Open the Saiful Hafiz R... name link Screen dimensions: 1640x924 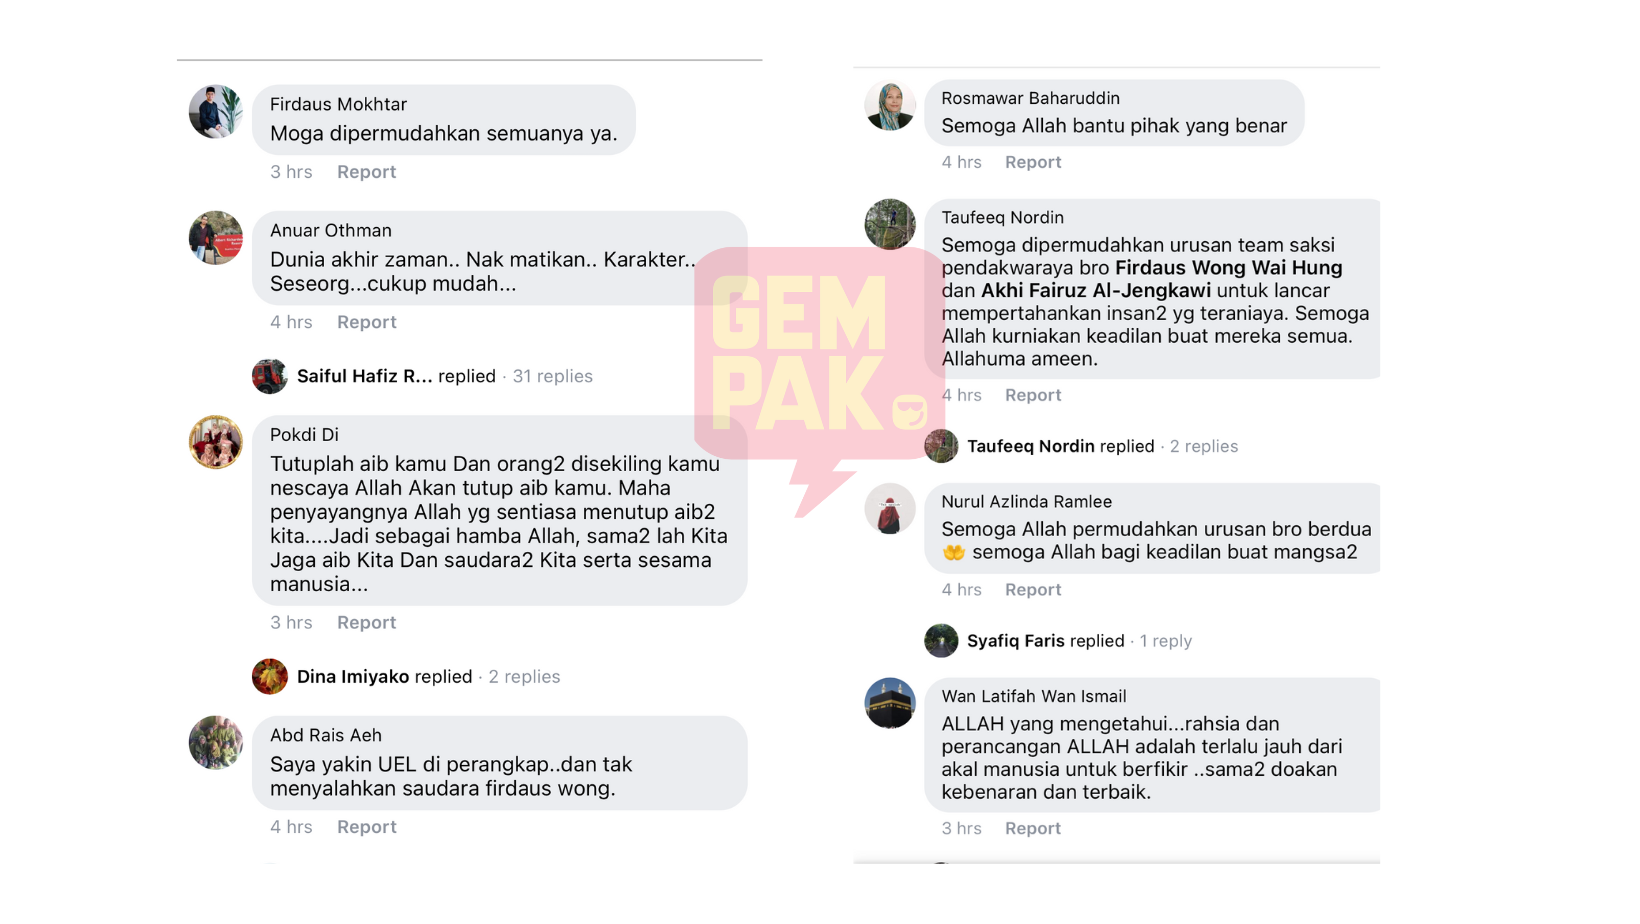pos(364,376)
